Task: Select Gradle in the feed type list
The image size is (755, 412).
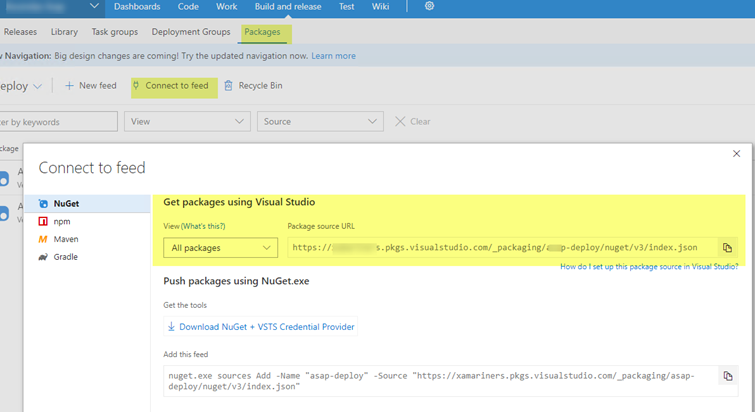Action: [87, 257]
